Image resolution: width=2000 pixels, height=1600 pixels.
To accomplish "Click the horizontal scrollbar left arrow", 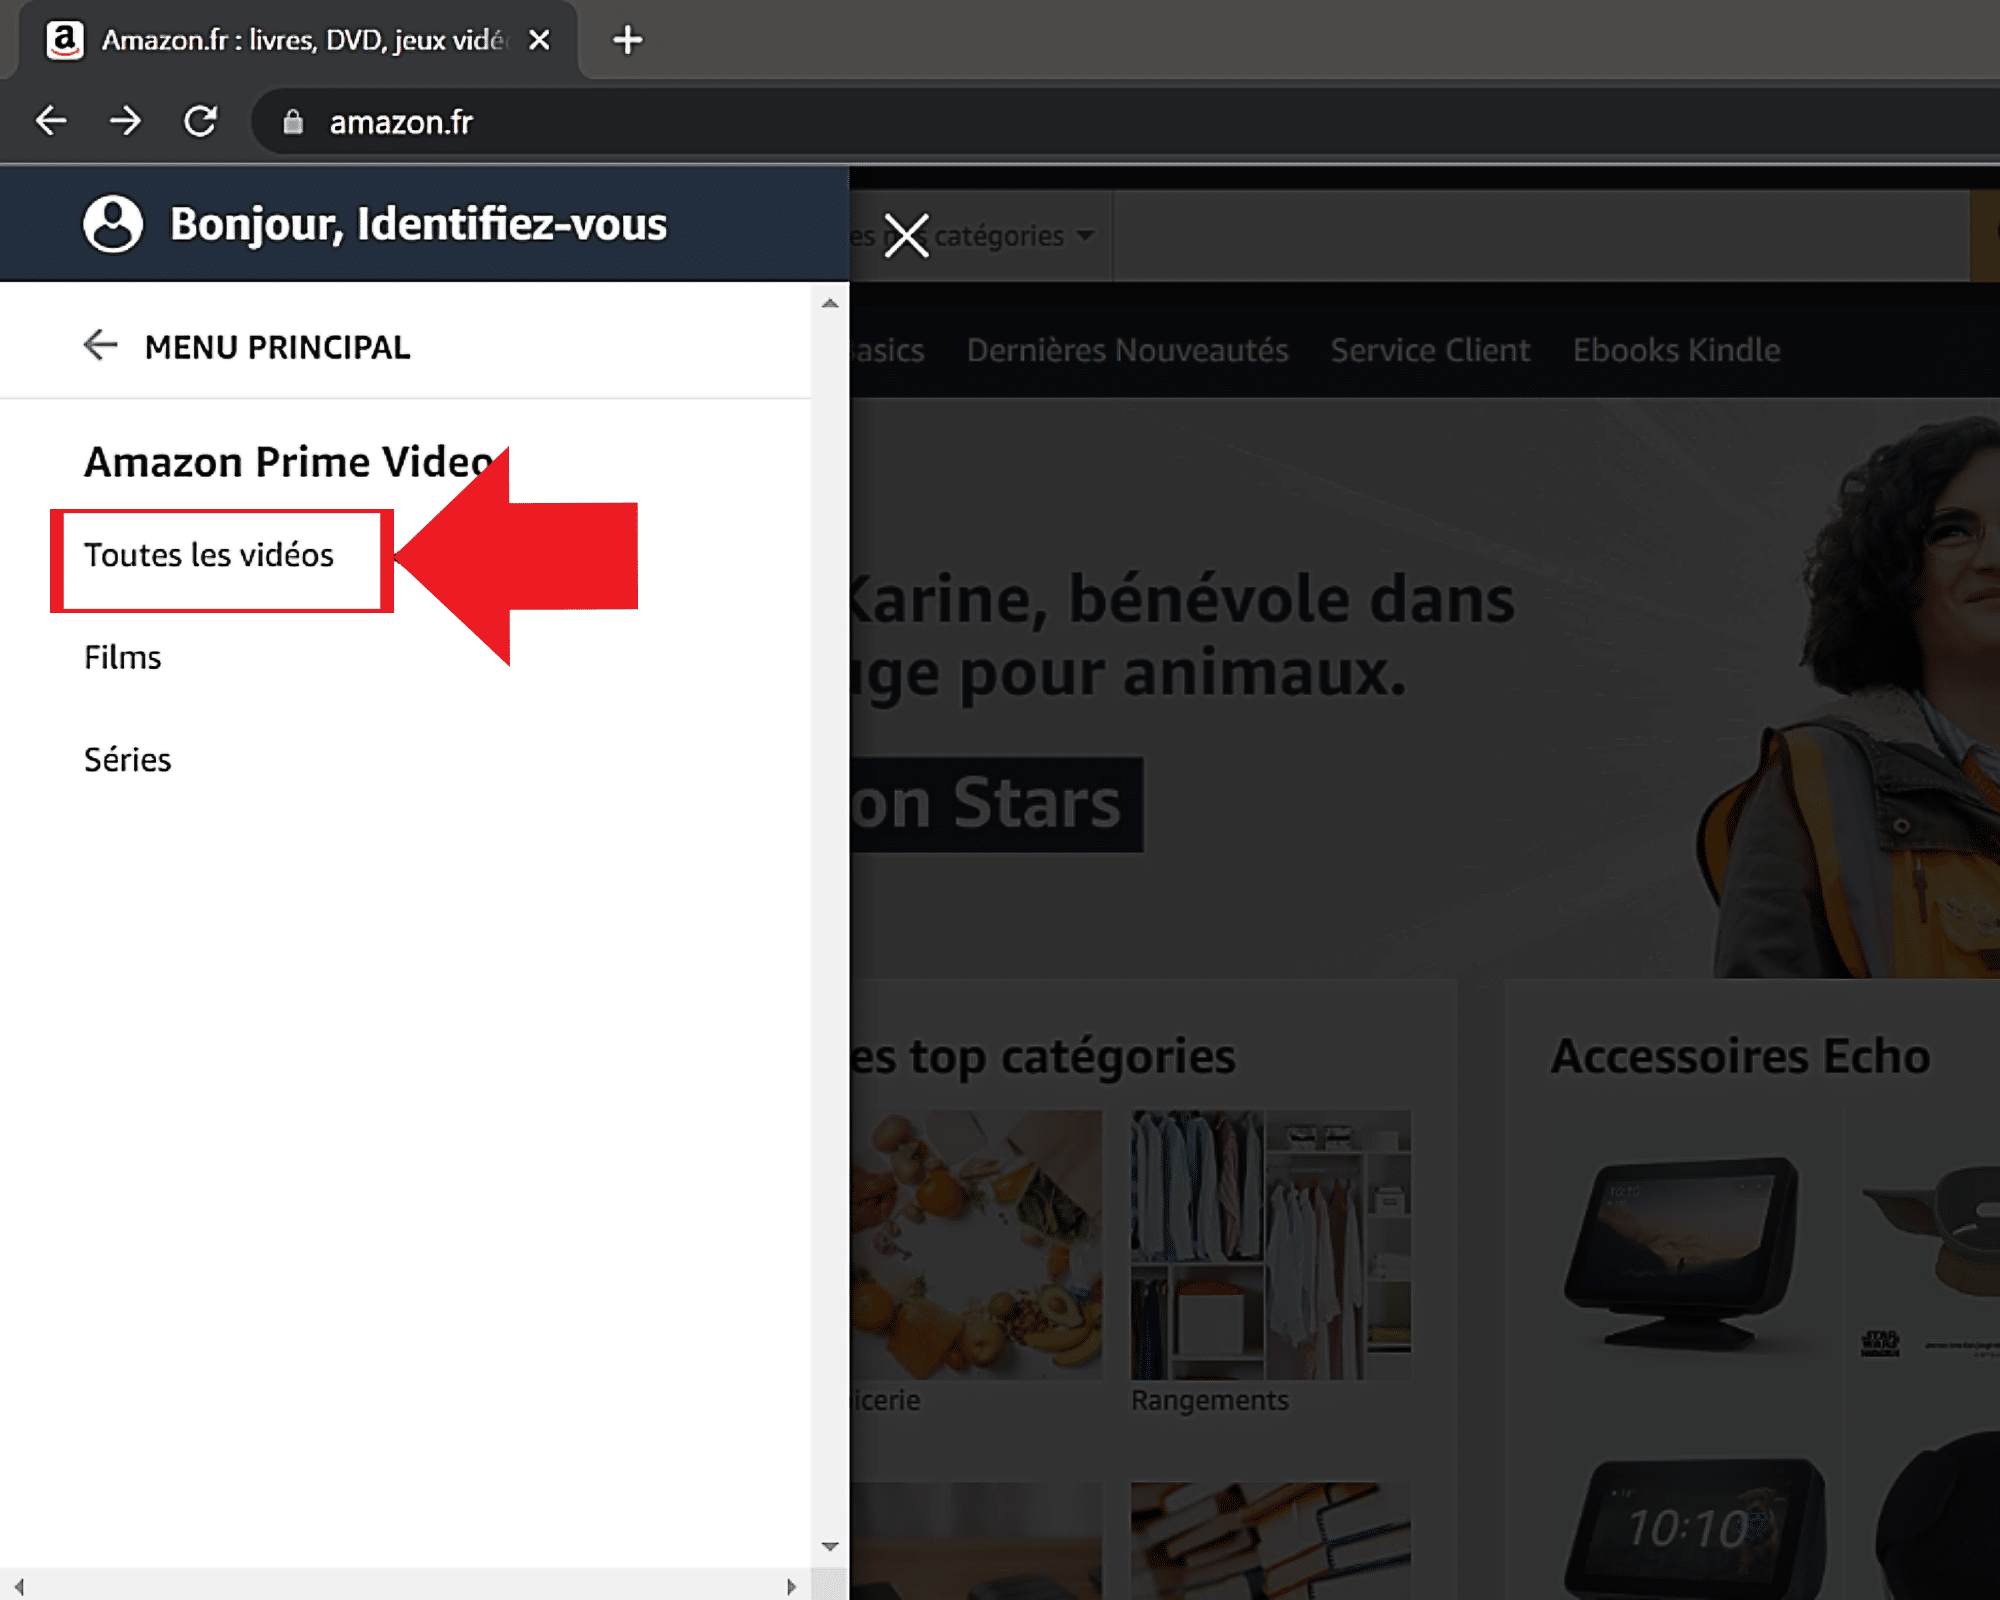I will pos(18,1587).
